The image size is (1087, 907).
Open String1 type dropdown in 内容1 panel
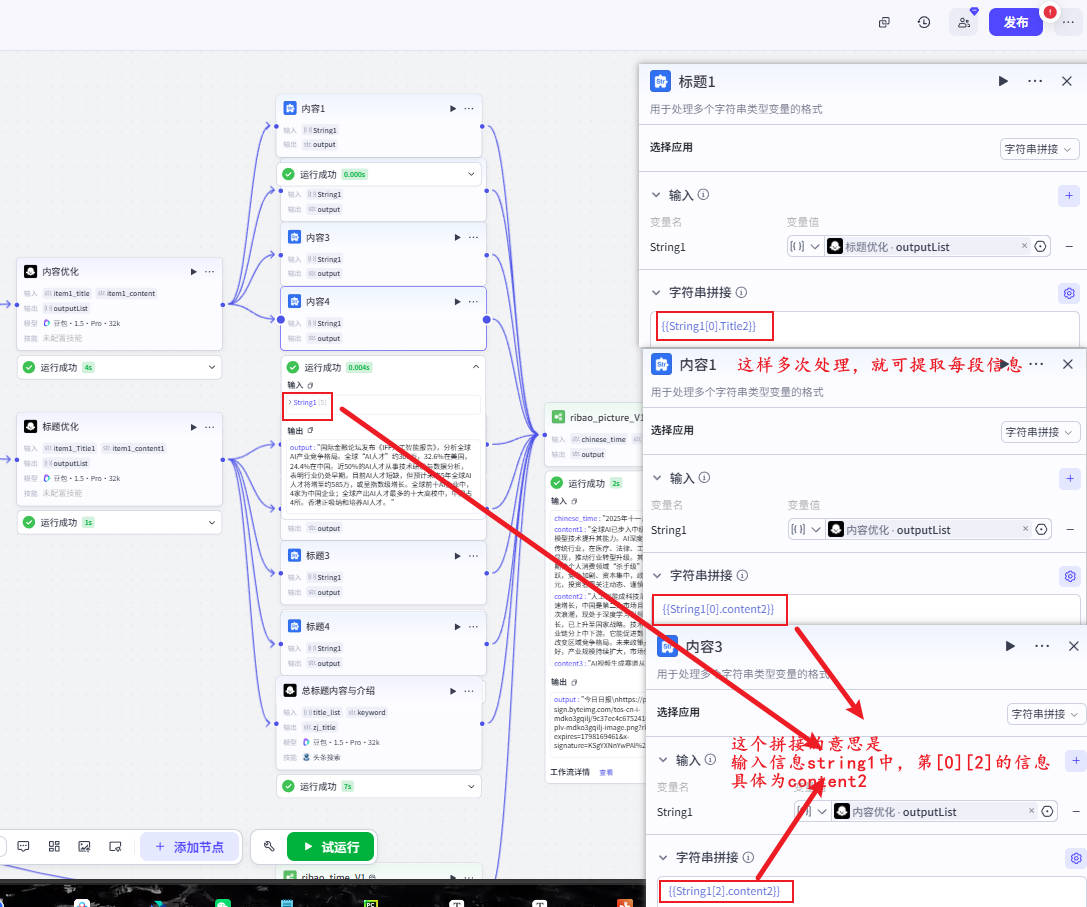(x=806, y=529)
